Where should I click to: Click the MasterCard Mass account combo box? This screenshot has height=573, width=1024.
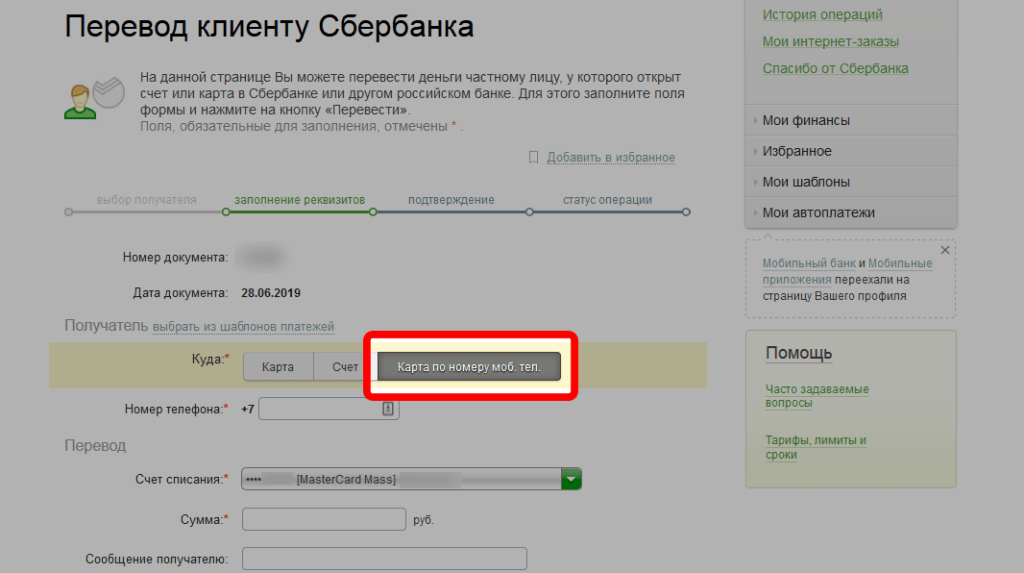[x=411, y=479]
